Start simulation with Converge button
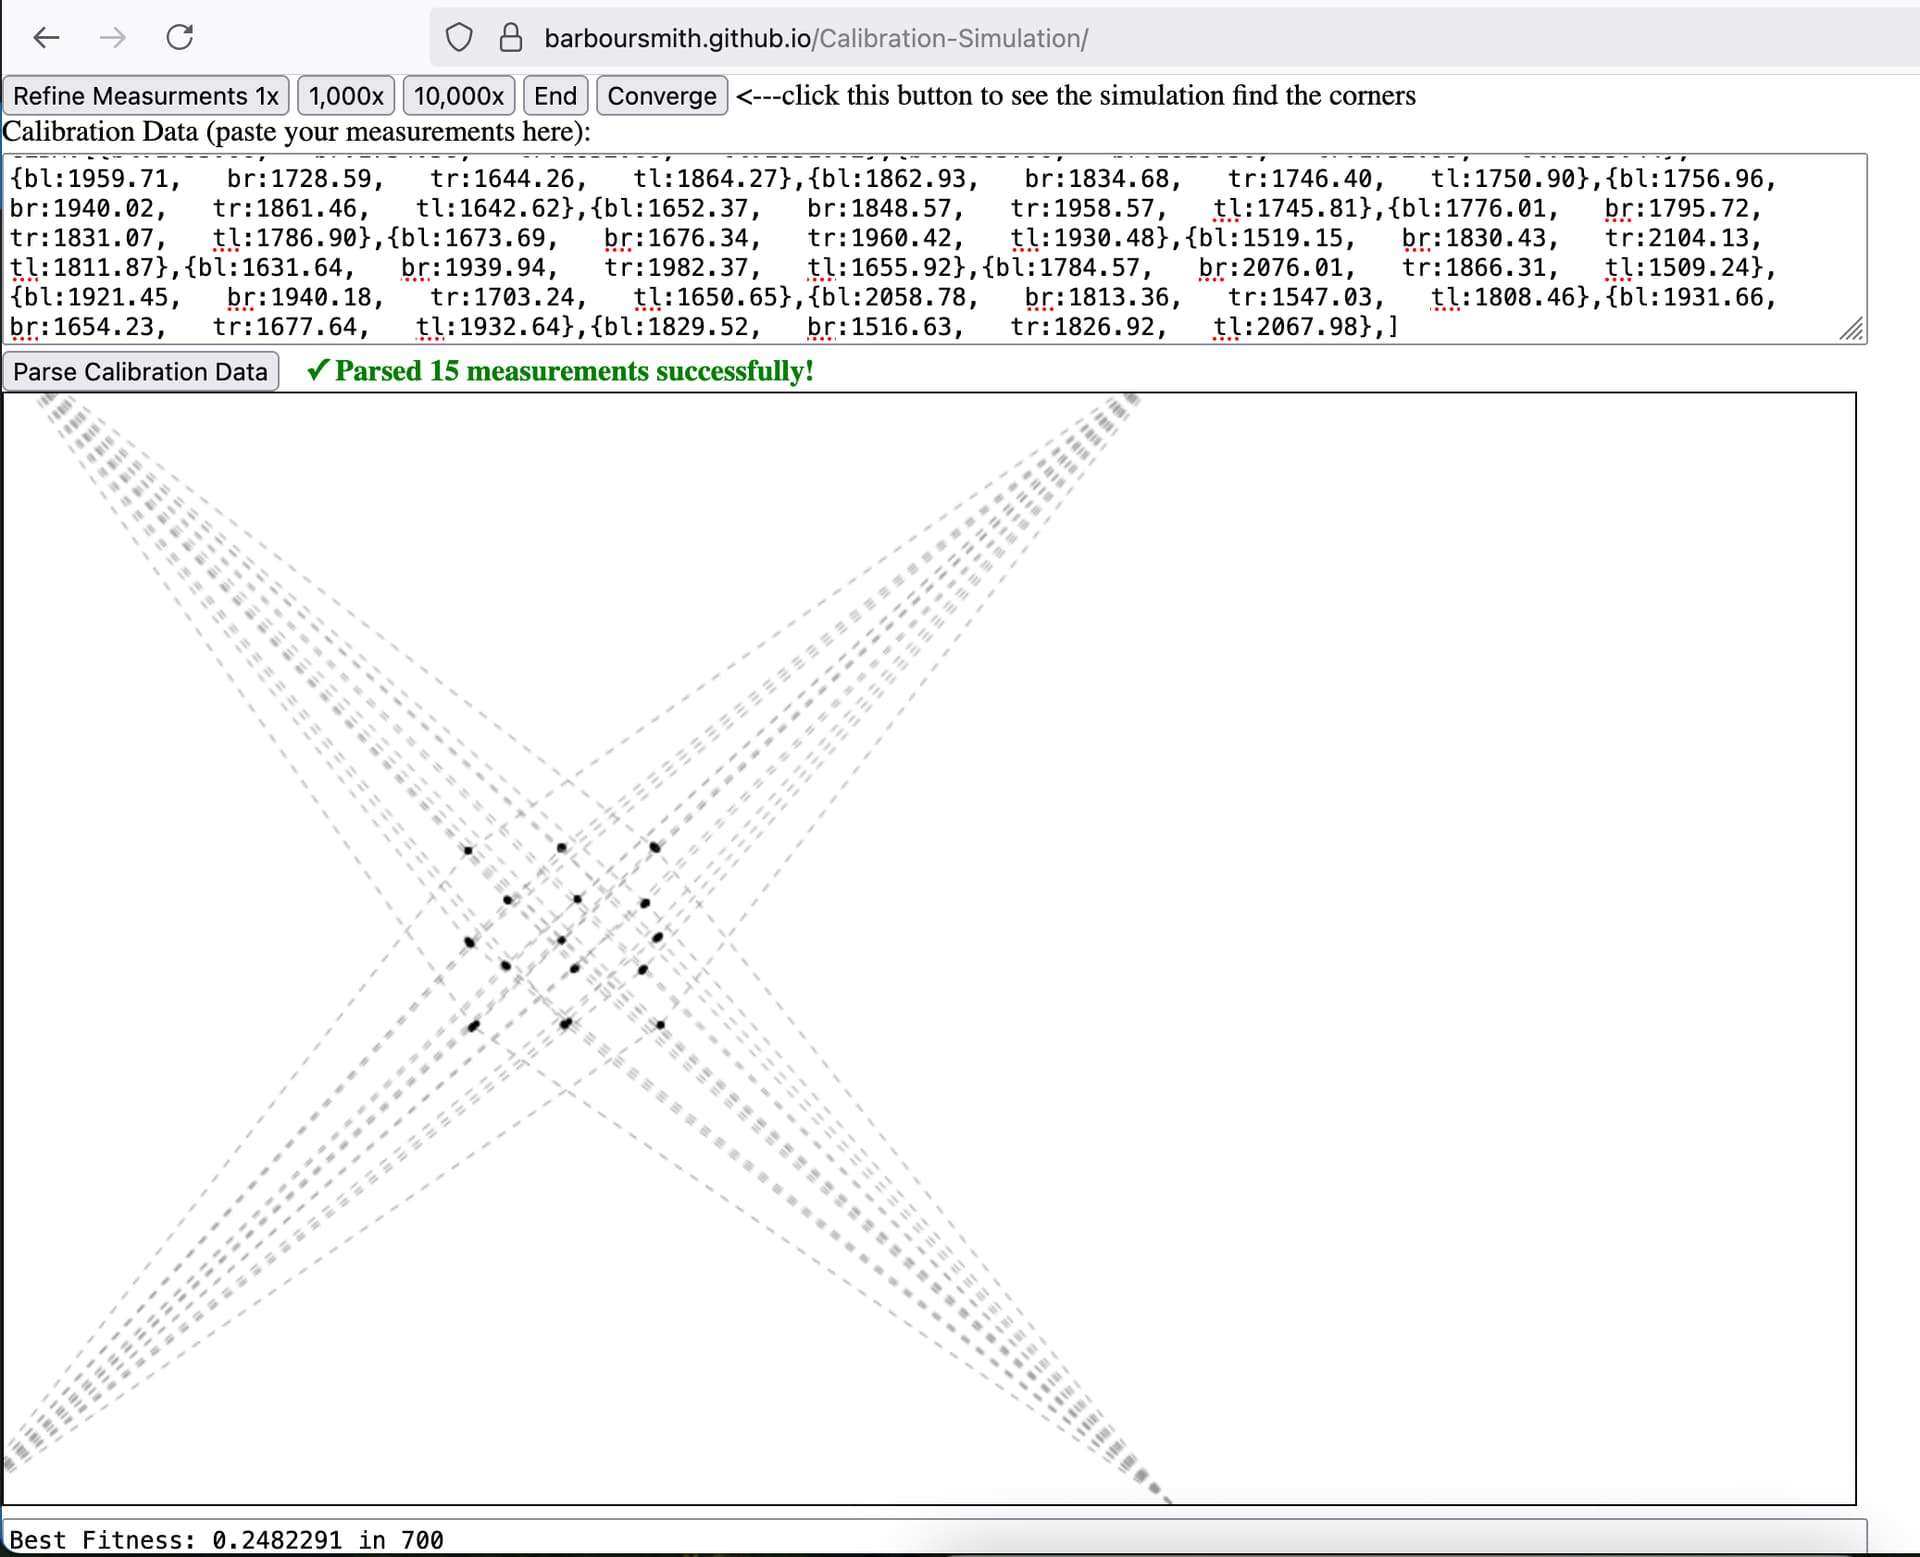The image size is (1920, 1557). (x=661, y=96)
